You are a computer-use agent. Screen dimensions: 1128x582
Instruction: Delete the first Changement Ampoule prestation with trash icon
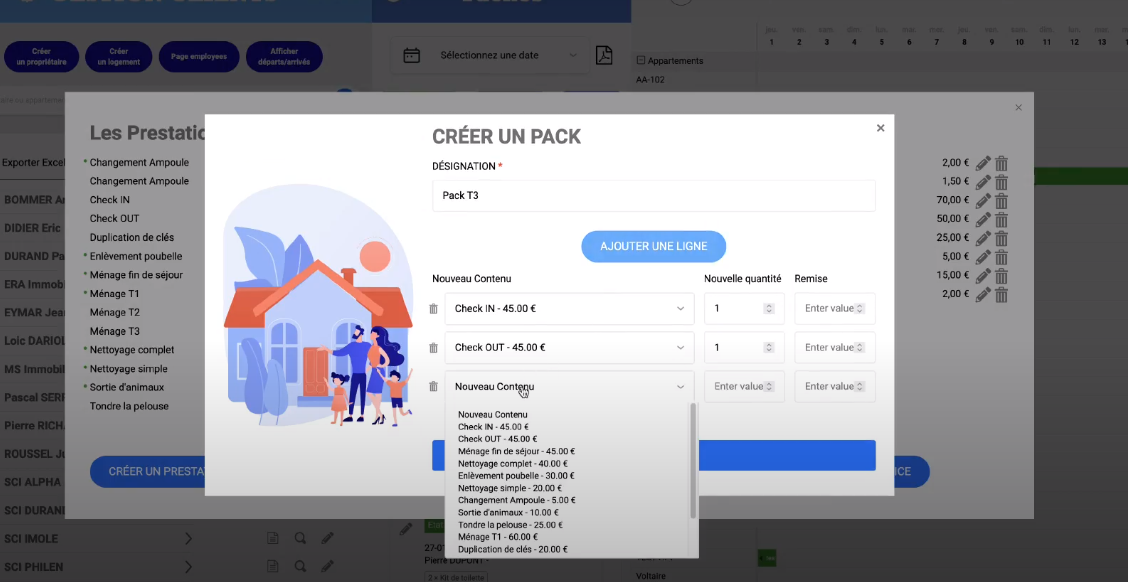(x=1001, y=163)
